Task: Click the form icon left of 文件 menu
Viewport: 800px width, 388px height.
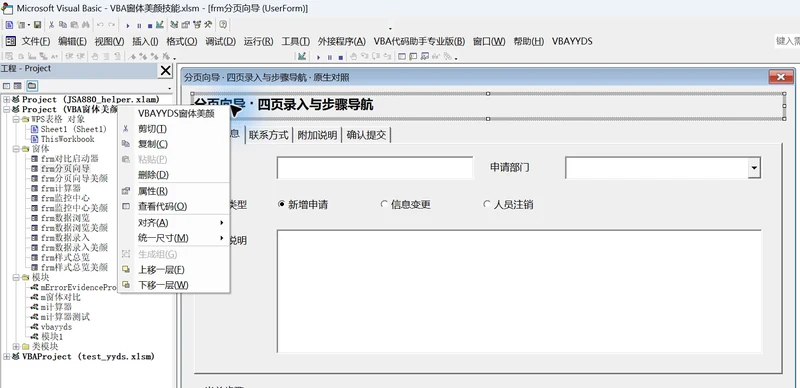Action: pos(11,41)
